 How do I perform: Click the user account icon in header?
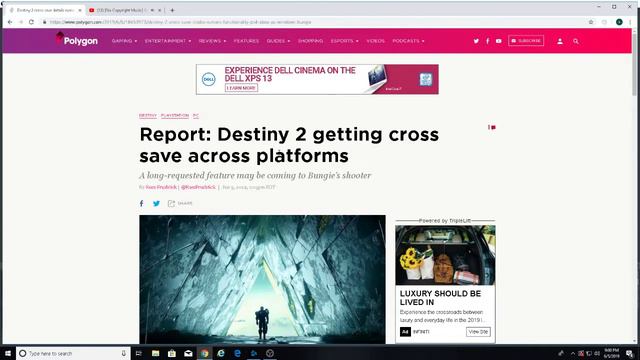pyautogui.click(x=560, y=41)
